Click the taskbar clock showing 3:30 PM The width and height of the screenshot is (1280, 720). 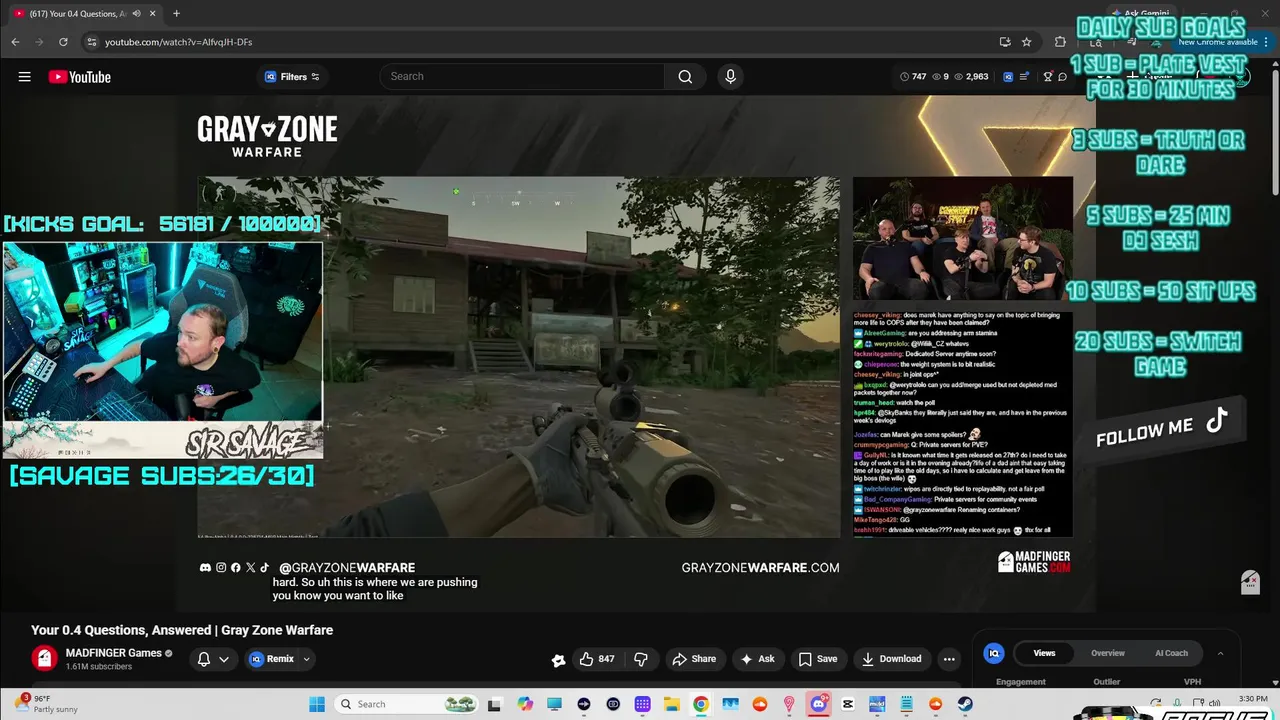pos(1253,699)
